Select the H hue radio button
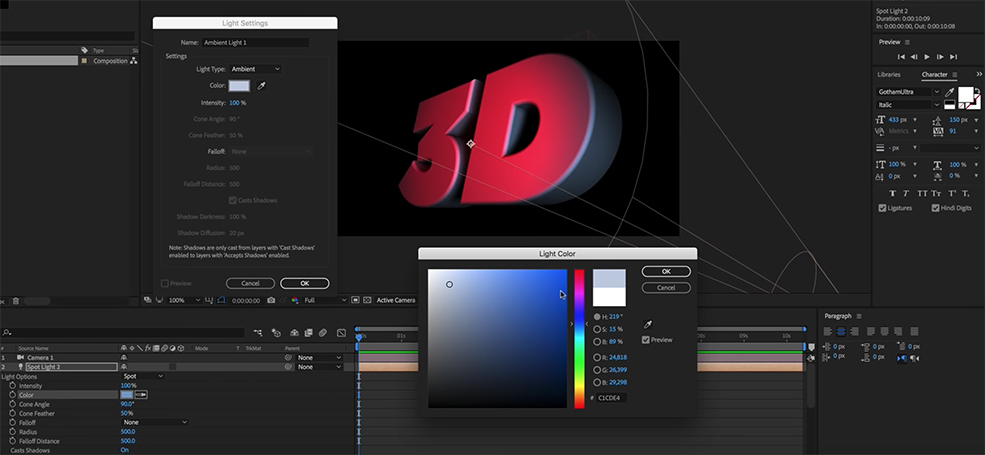 tap(597, 317)
